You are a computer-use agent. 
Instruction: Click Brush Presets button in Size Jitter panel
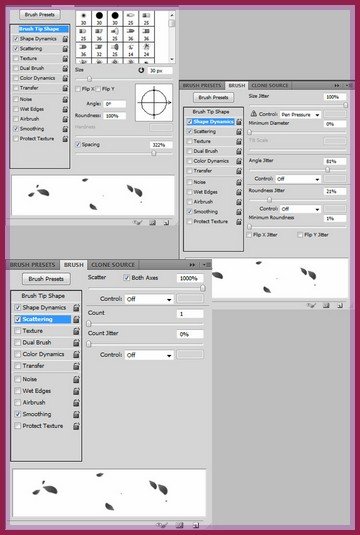tap(213, 98)
